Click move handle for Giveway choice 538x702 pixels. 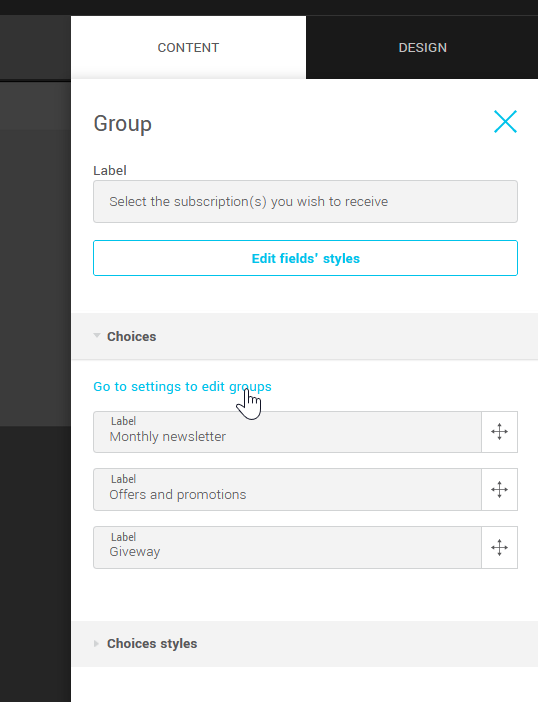click(500, 548)
